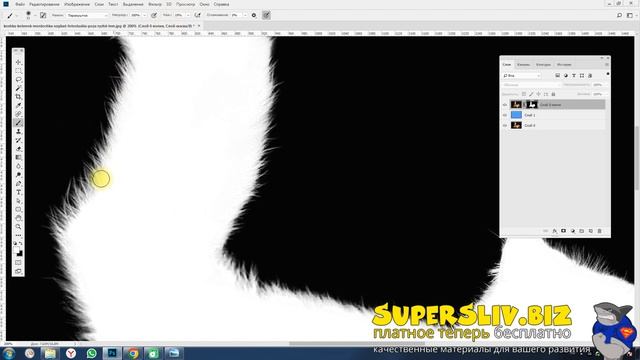Open the tool preset picker arrow
The width and height of the screenshot is (640, 360).
[x=17, y=16]
